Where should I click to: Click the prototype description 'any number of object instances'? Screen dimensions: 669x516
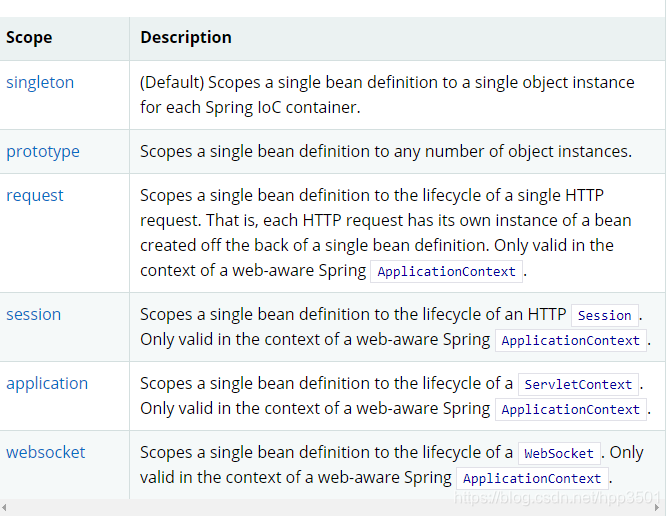[x=512, y=152]
